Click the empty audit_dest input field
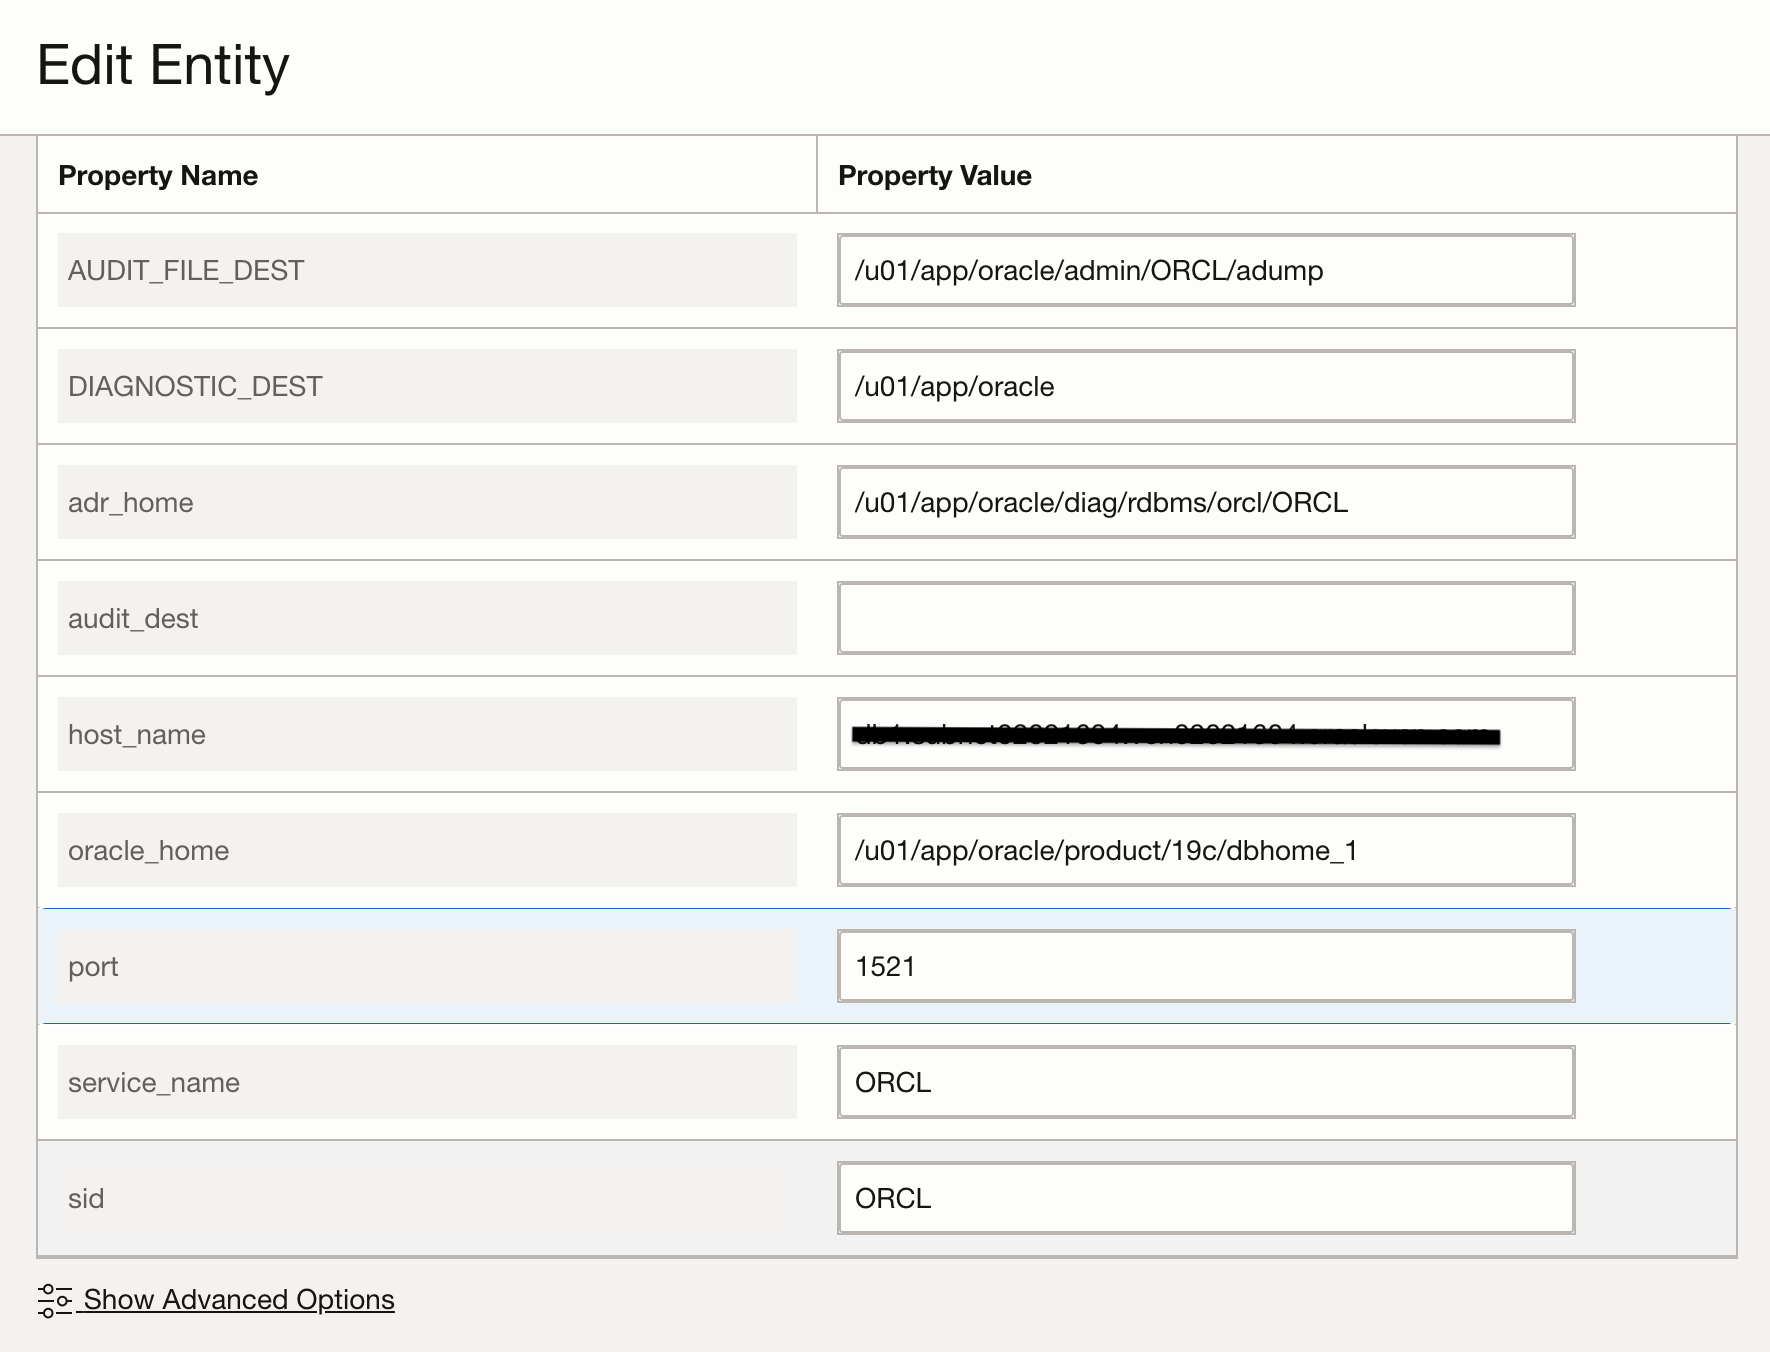The image size is (1770, 1352). point(1205,618)
